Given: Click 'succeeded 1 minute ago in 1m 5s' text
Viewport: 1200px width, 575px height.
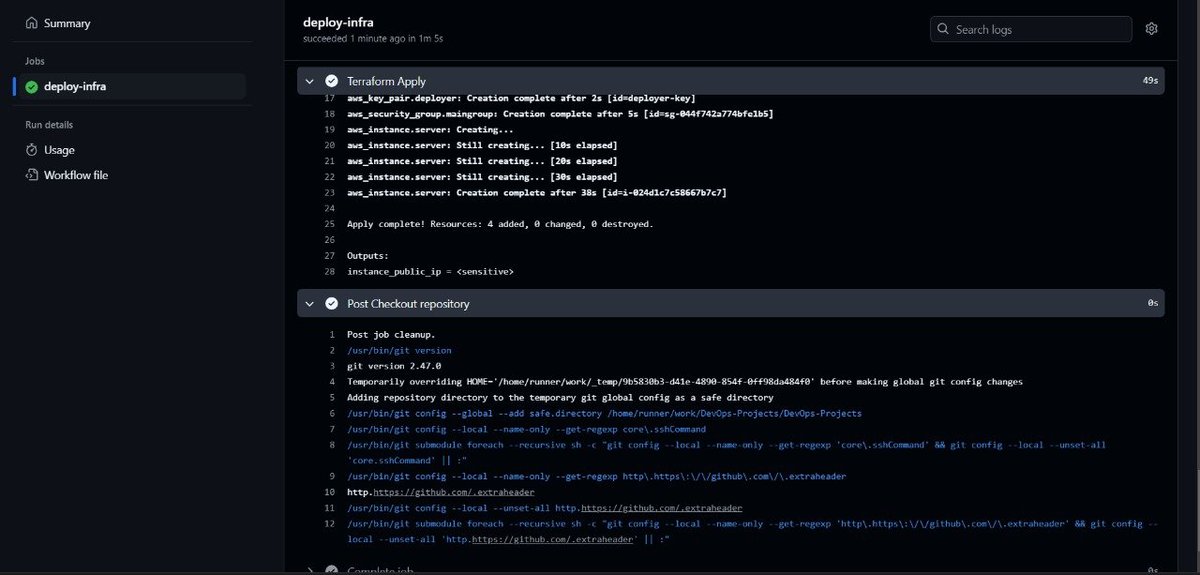Looking at the screenshot, I should (x=373, y=38).
